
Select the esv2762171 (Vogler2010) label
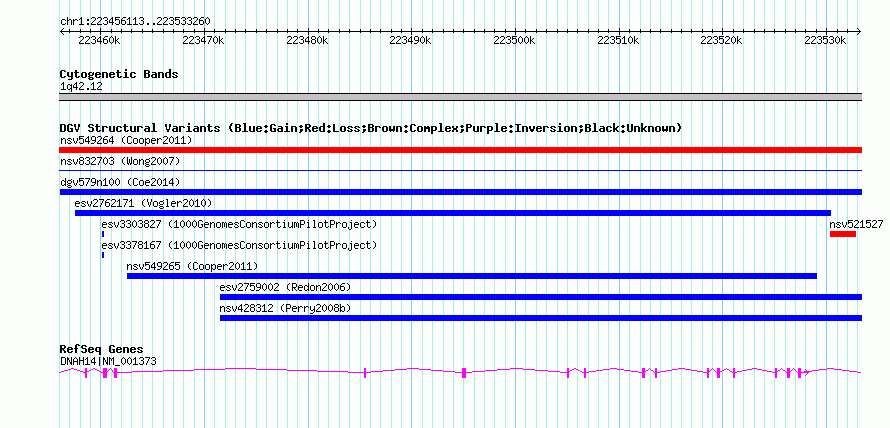(144, 203)
